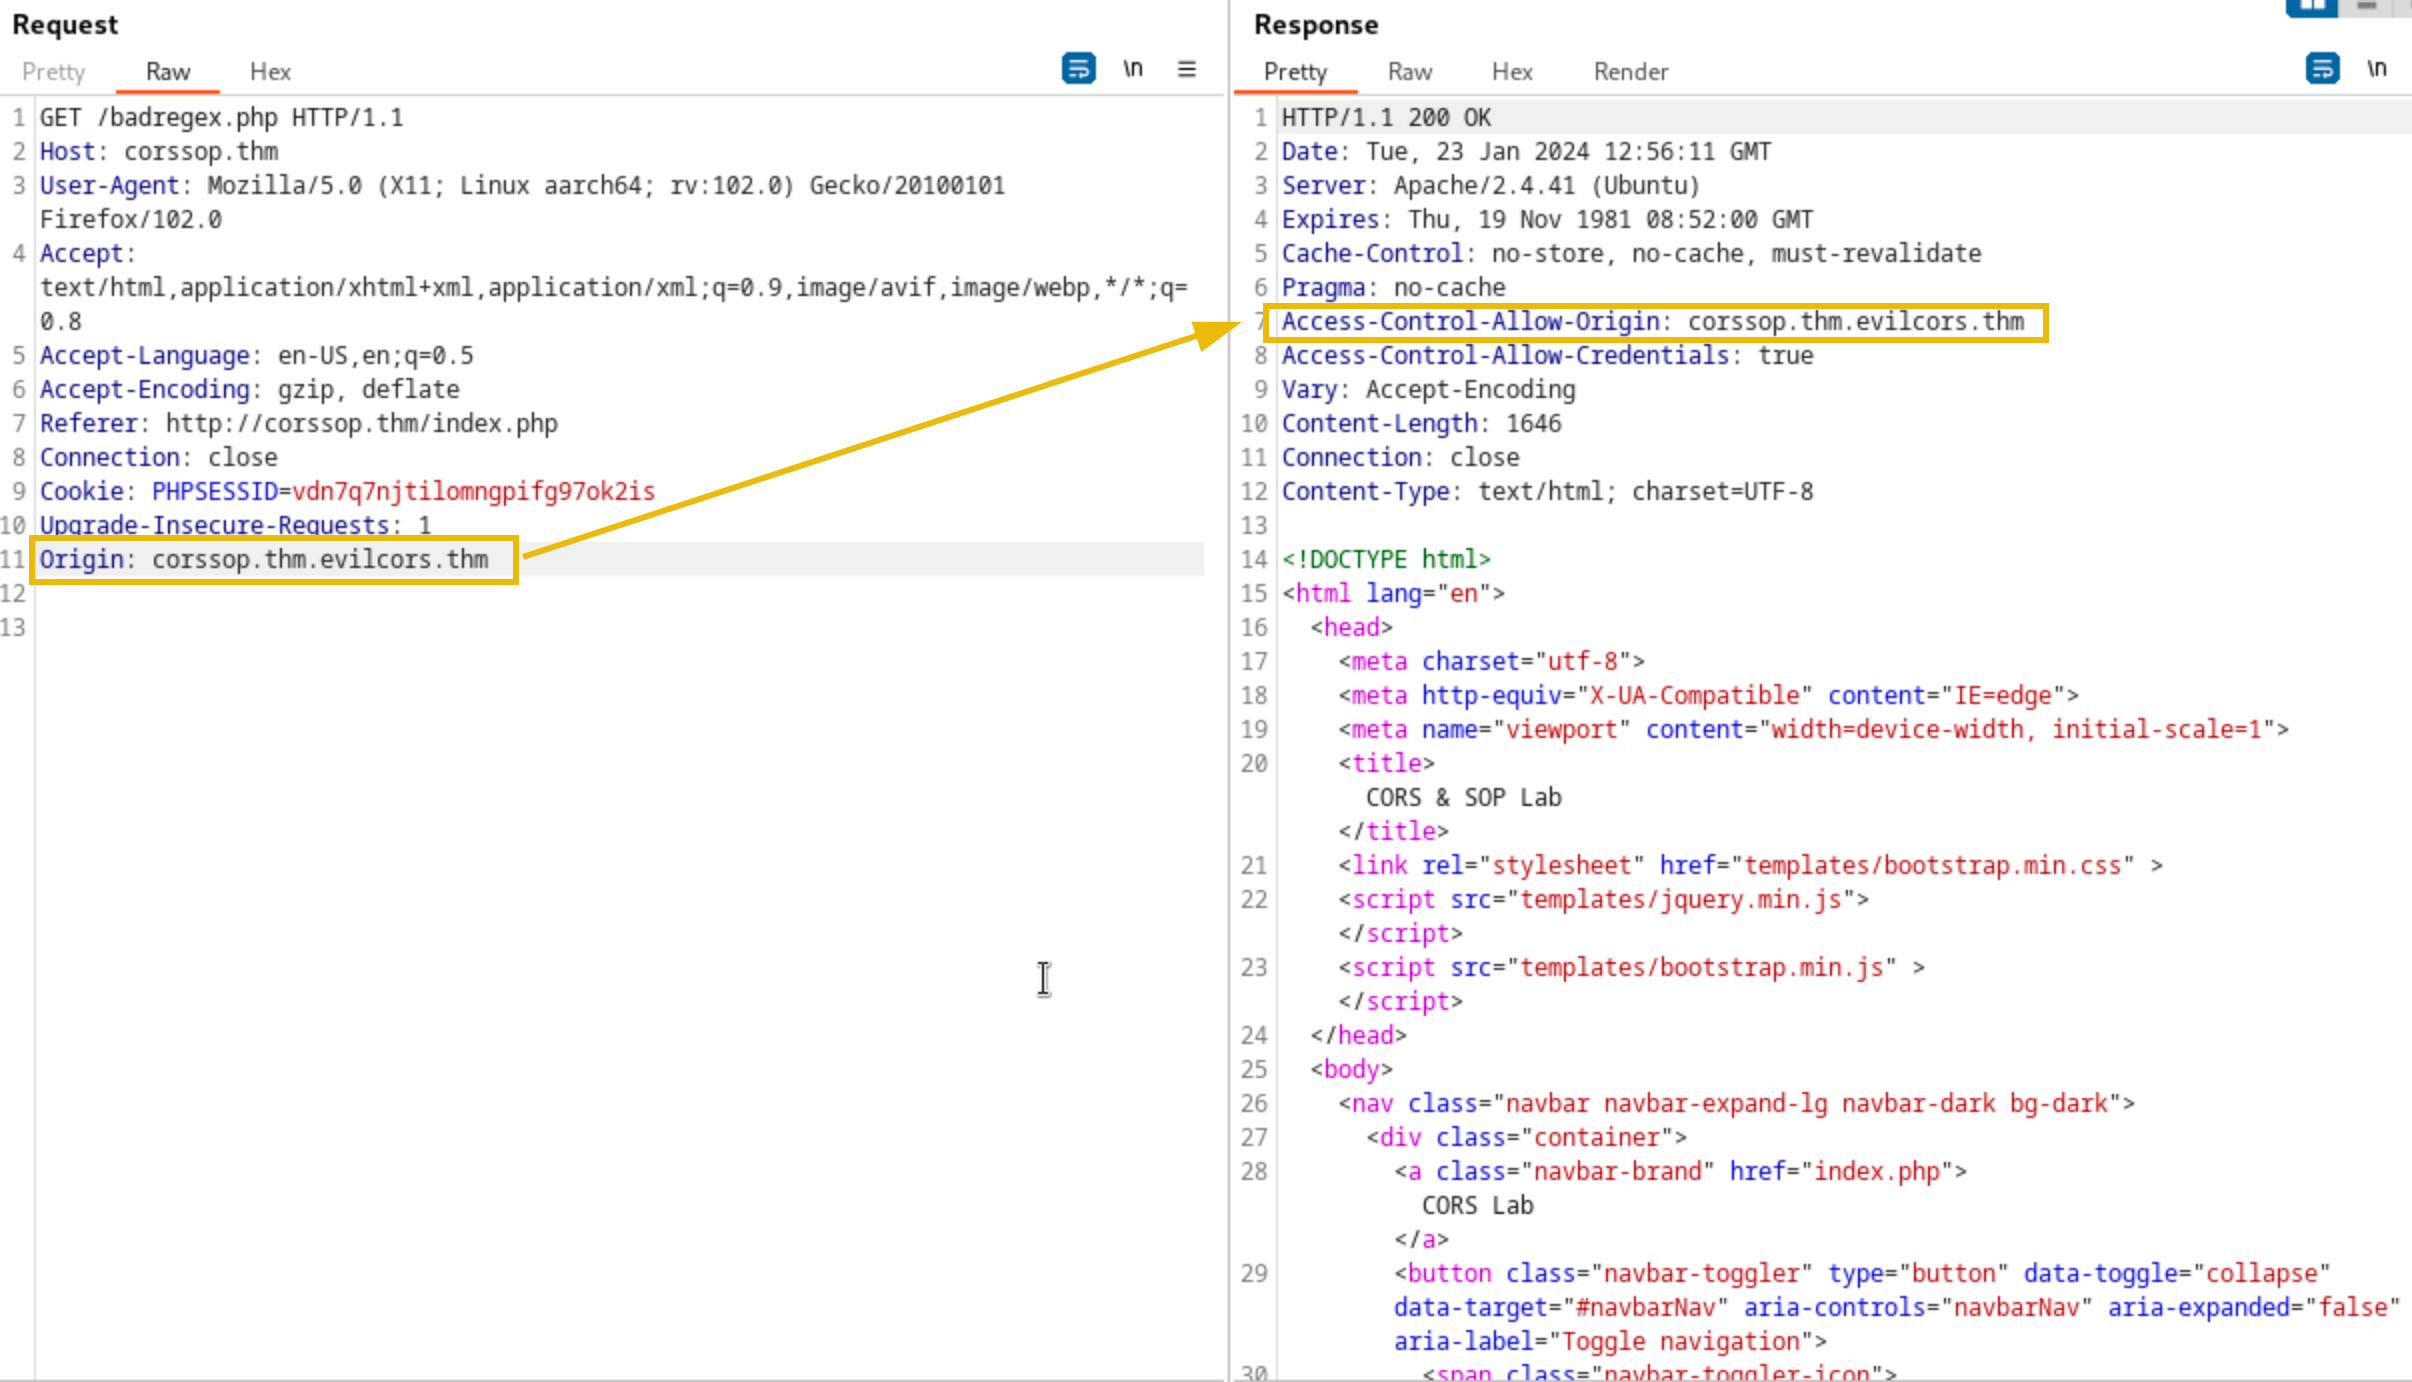Click 'HTTP/1.1 200 OK' response status line
Image resolution: width=2412 pixels, height=1382 pixels.
(1386, 118)
